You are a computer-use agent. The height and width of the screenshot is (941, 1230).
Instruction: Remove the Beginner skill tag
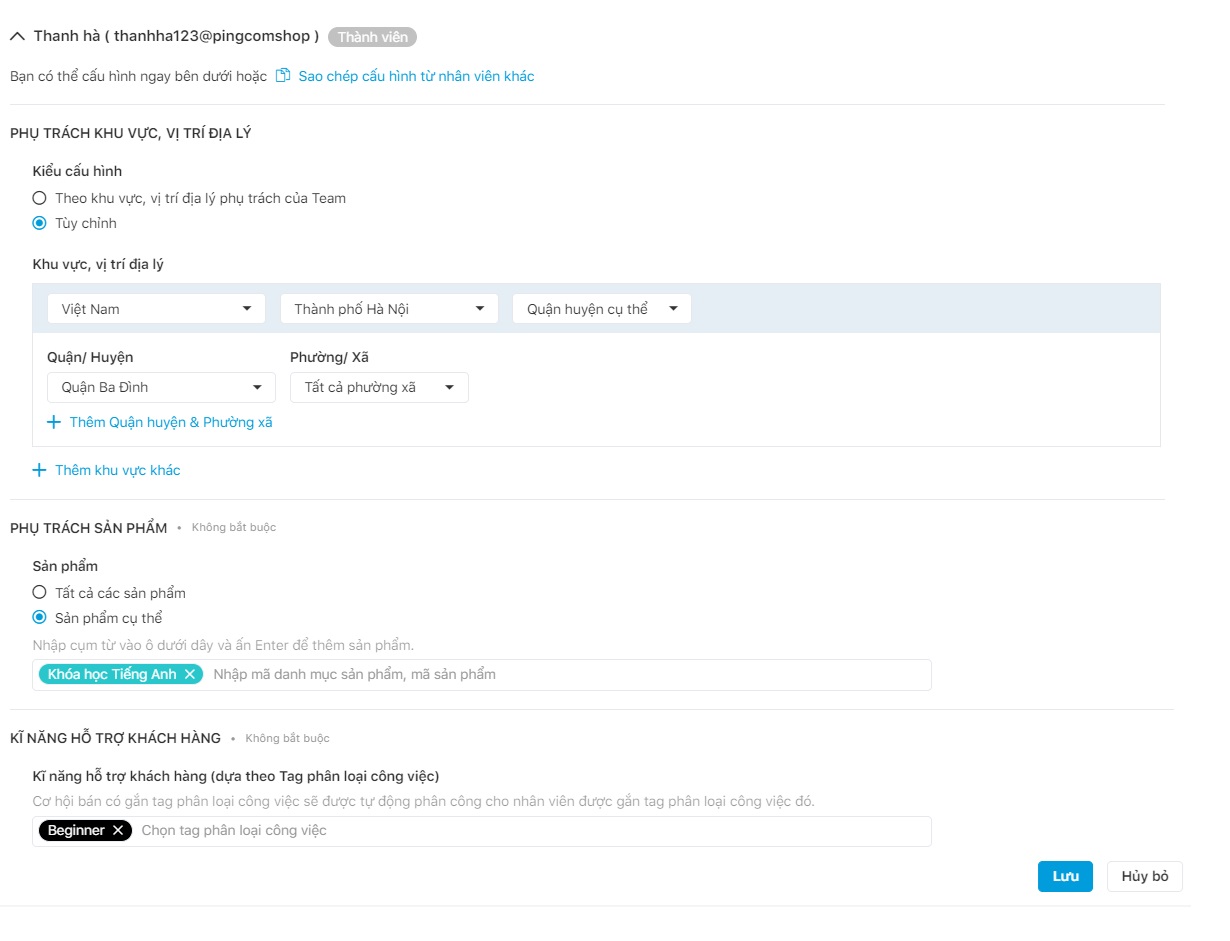[118, 830]
